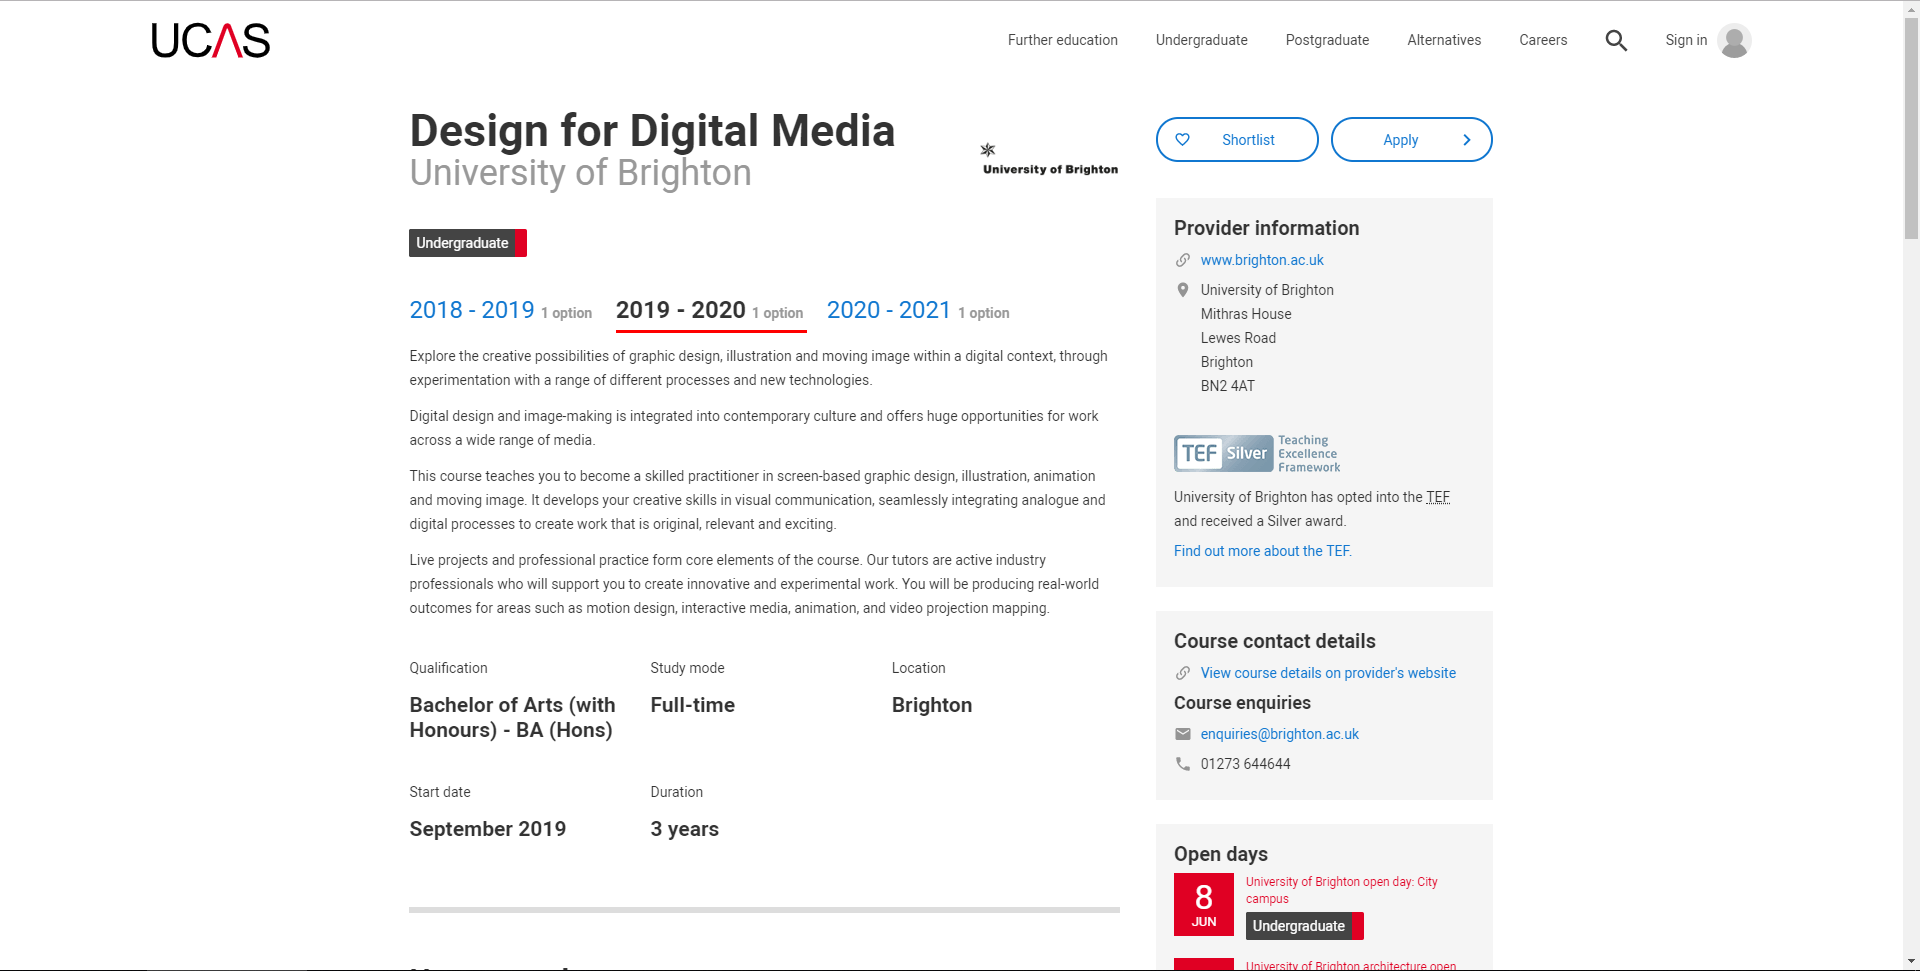Image resolution: width=1920 pixels, height=971 pixels.
Task: Open the Further education menu
Action: coord(1062,40)
